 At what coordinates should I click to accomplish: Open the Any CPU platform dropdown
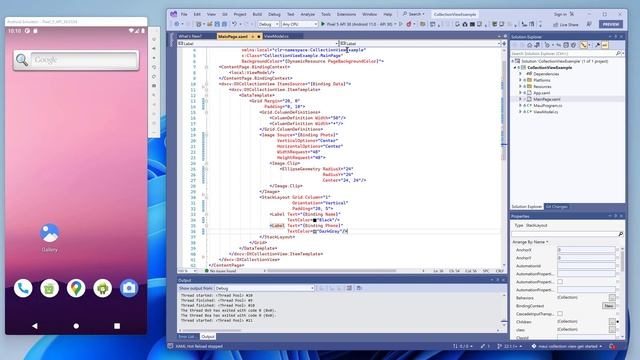[300, 24]
